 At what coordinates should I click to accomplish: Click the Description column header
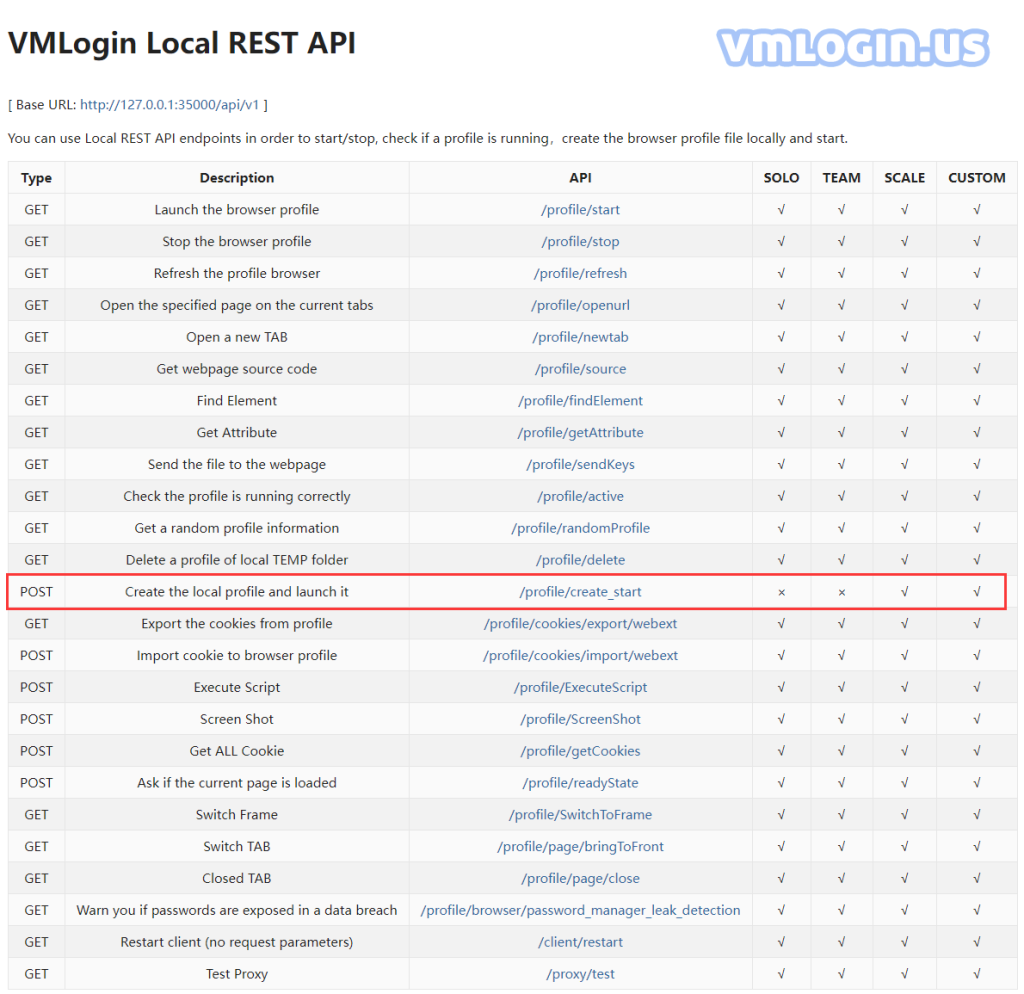pyautogui.click(x=236, y=178)
